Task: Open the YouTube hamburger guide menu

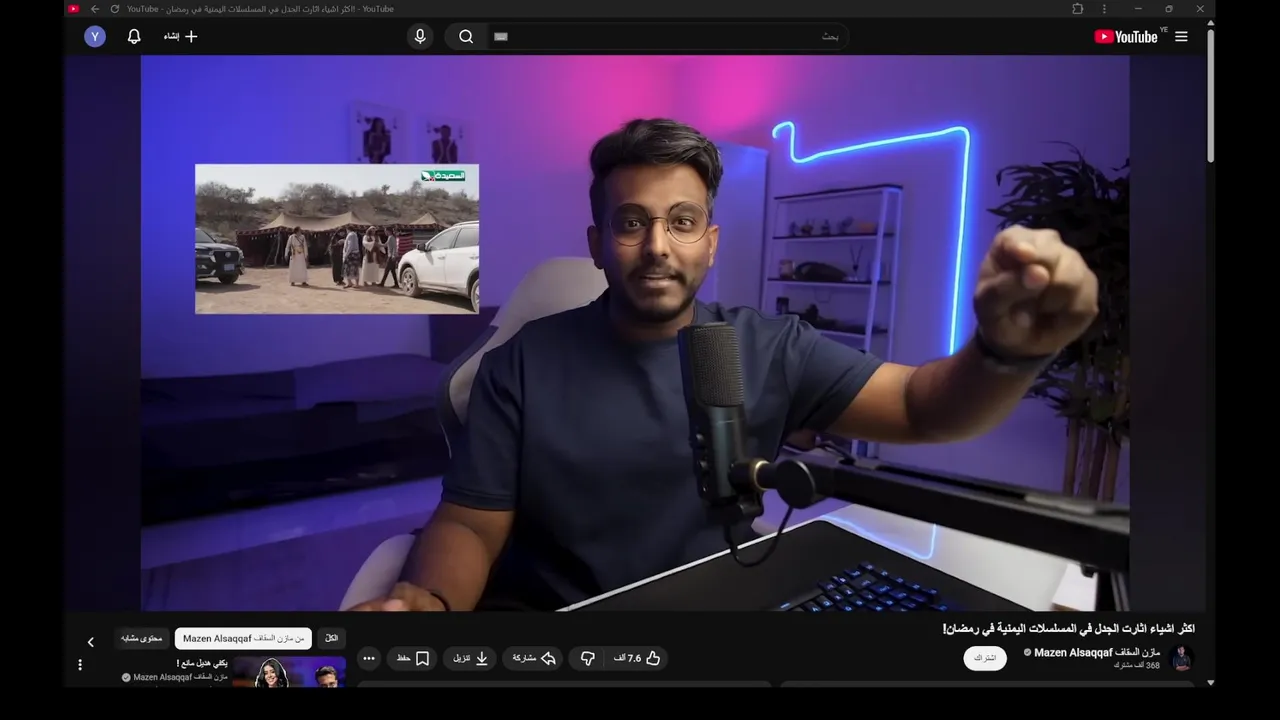Action: tap(1181, 37)
